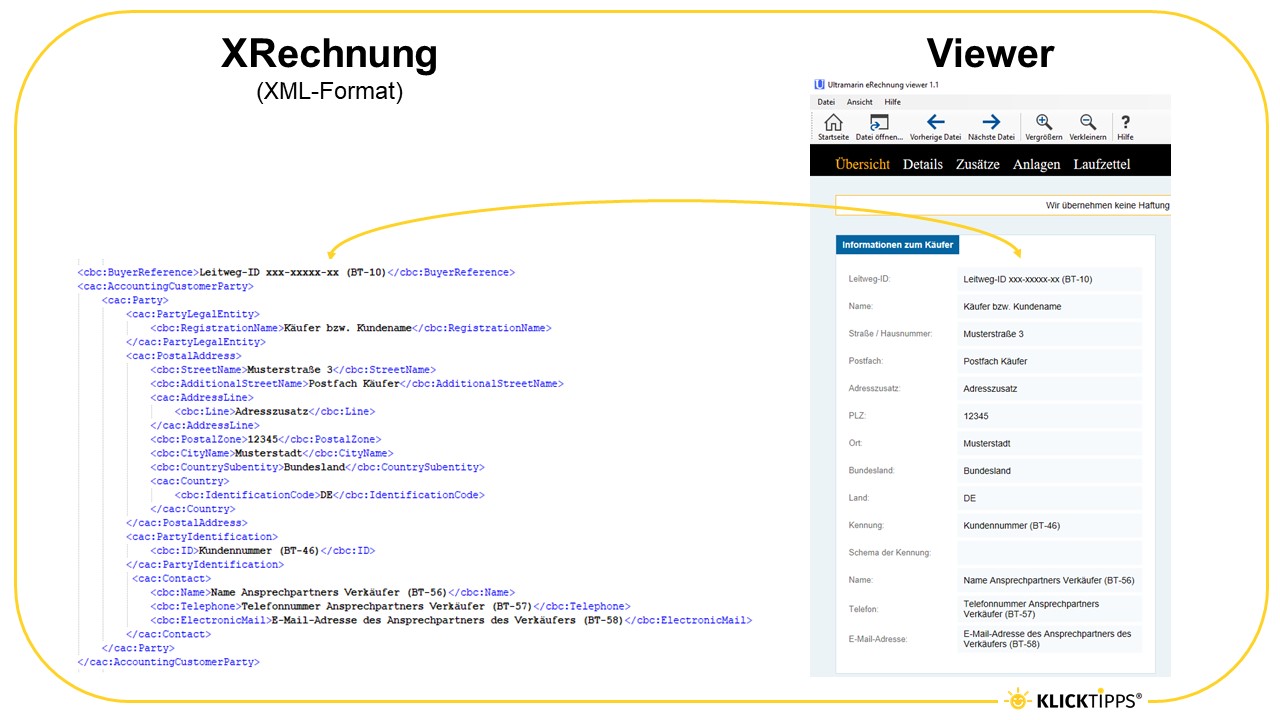Open a file with Datei öffnen icon
This screenshot has width=1280, height=720.
pos(879,122)
